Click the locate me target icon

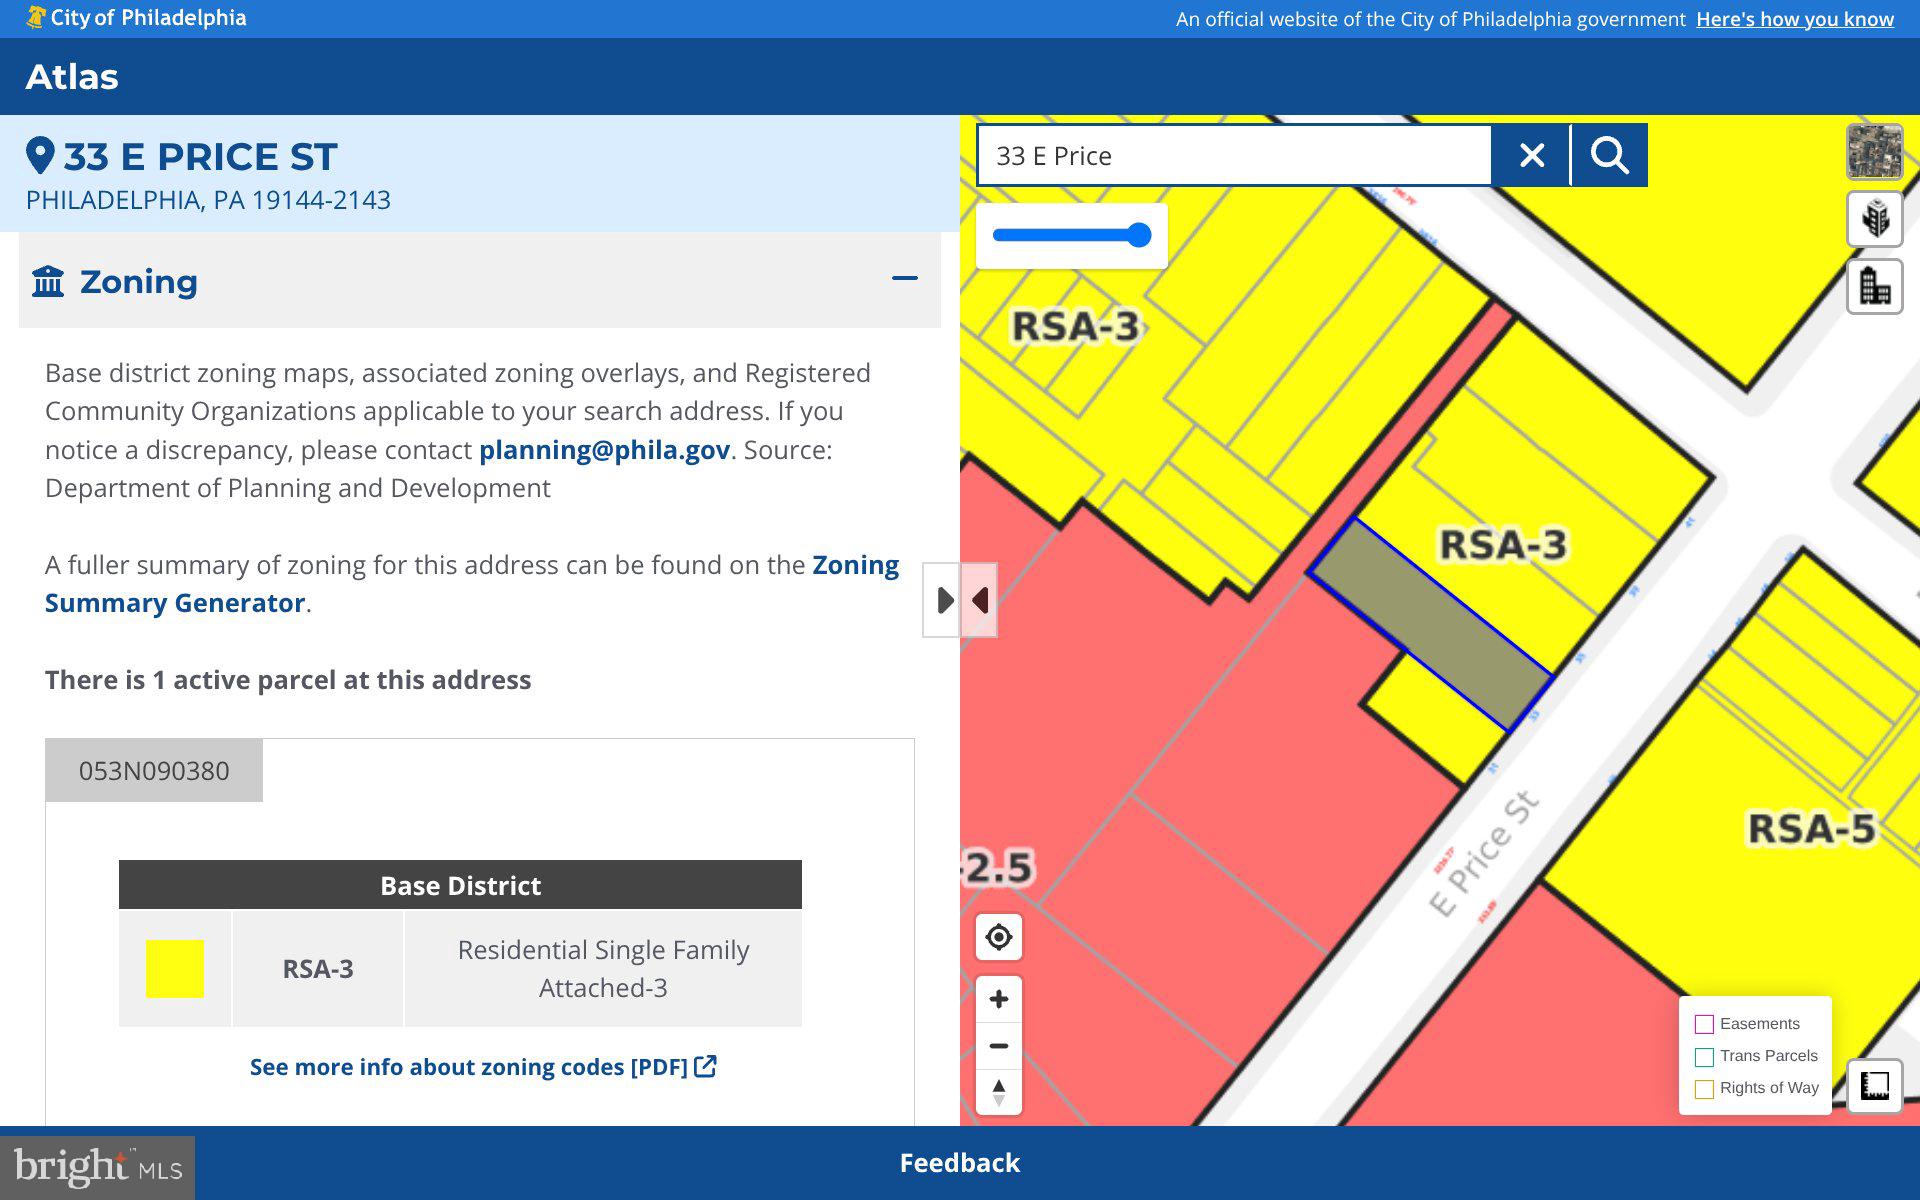(x=998, y=937)
